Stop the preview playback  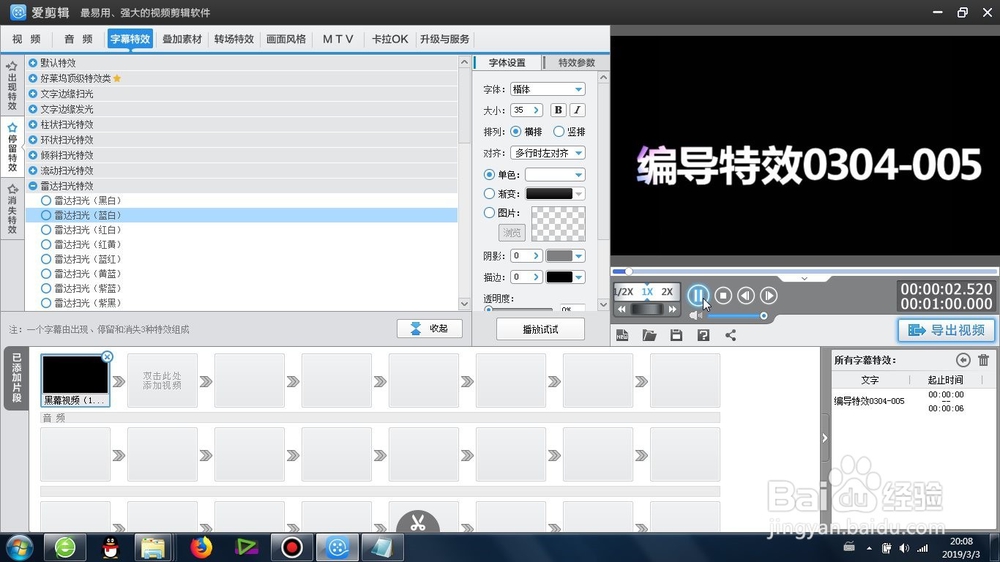(723, 295)
